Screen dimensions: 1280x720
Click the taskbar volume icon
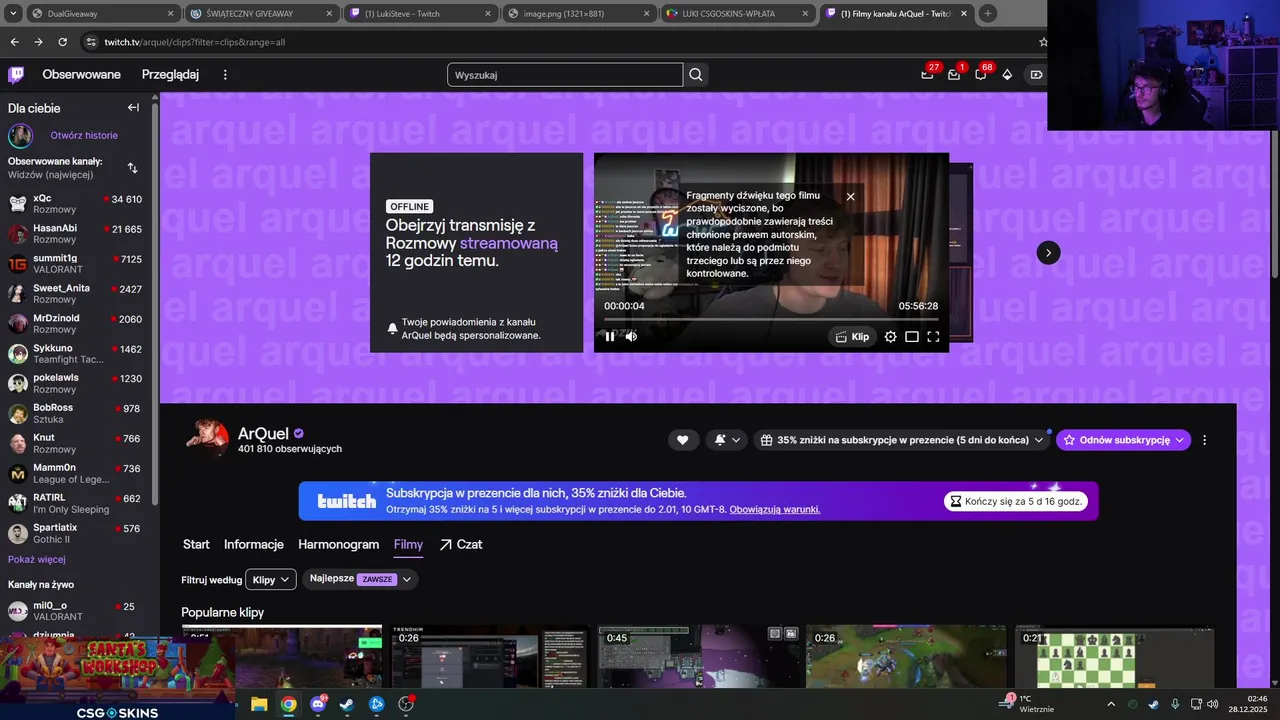1212,704
